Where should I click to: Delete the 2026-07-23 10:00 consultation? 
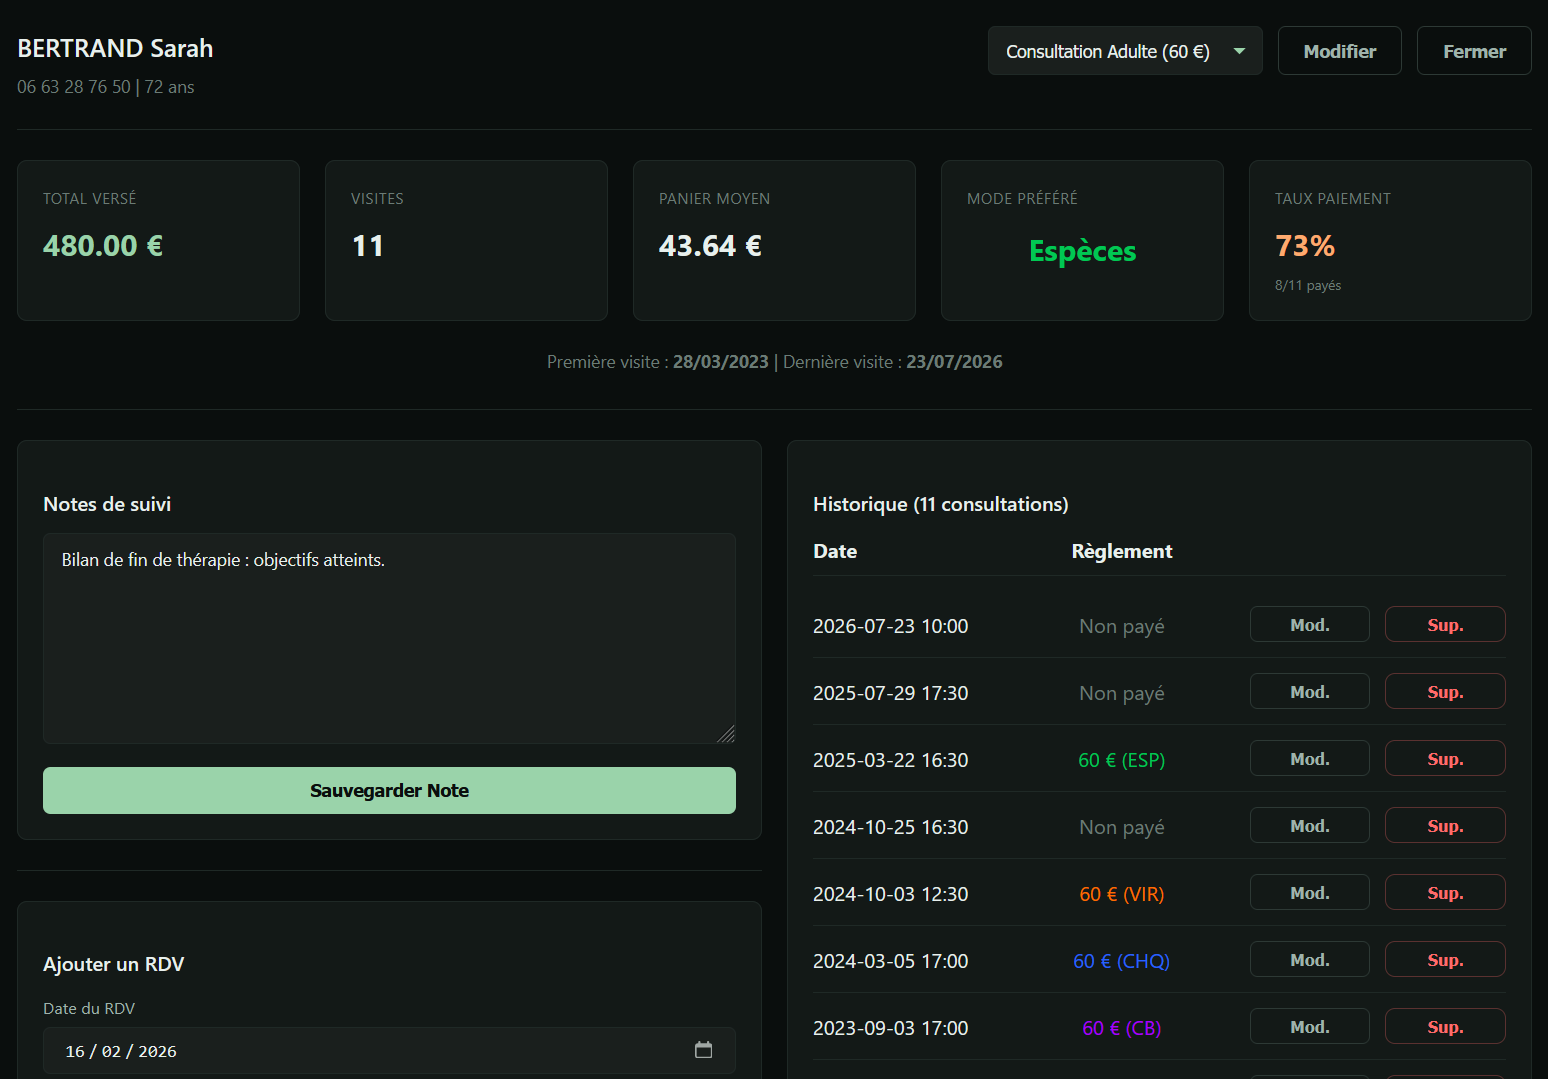tap(1444, 625)
